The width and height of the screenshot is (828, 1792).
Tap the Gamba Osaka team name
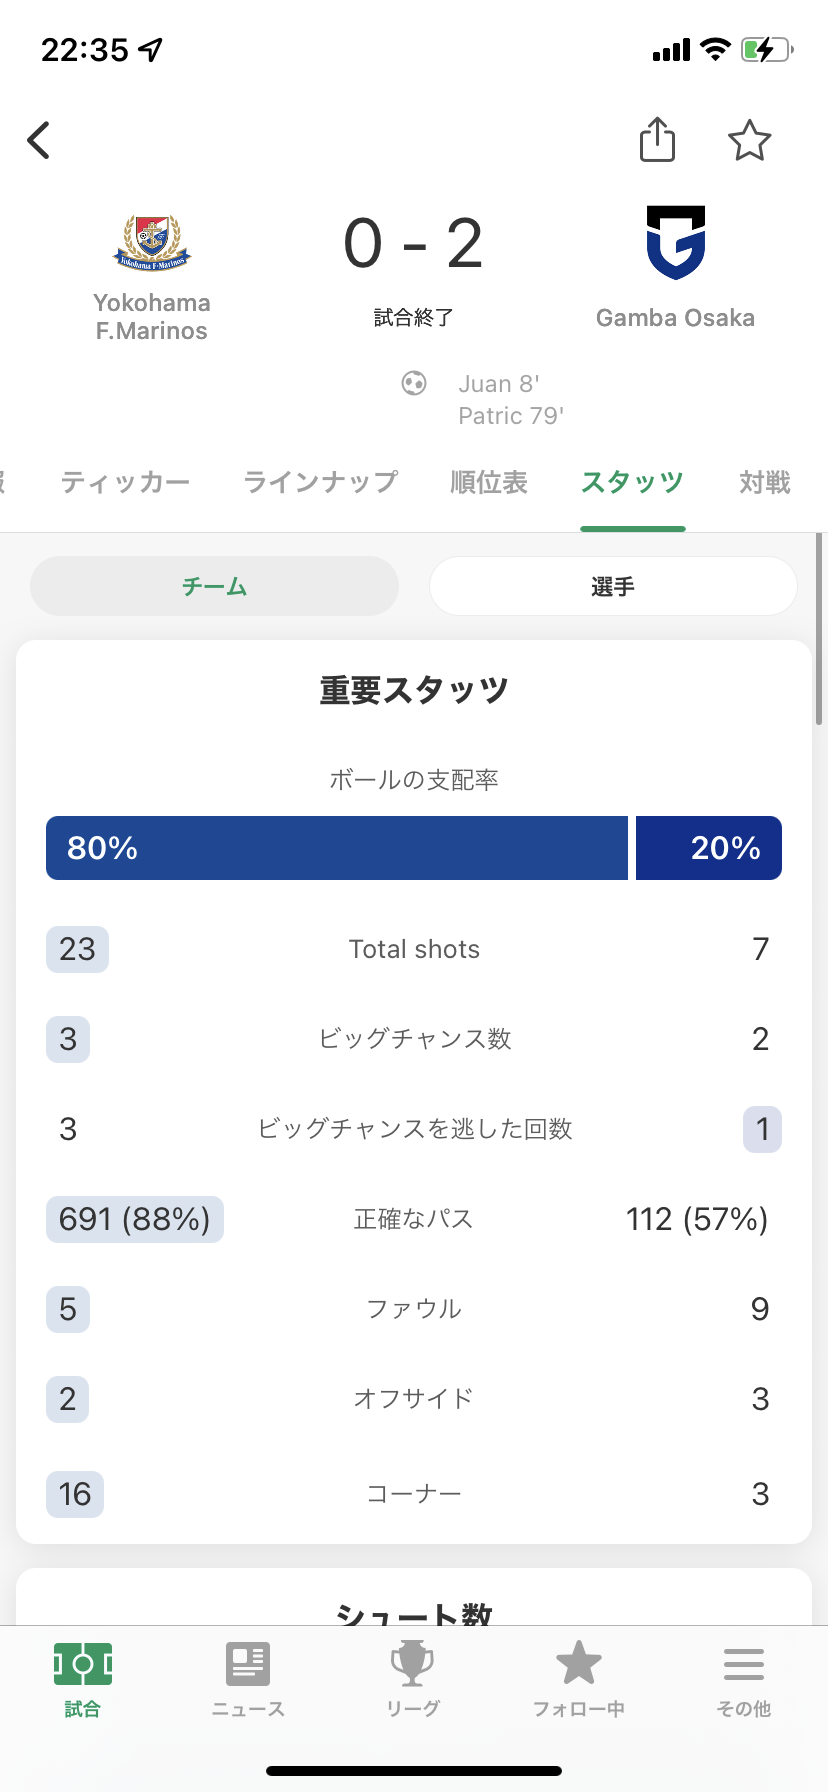point(675,318)
